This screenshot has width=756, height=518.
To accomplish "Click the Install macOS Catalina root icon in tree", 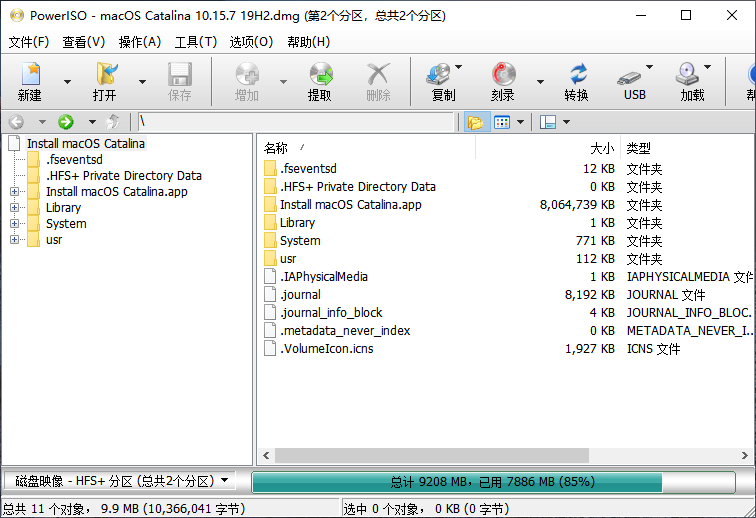I will (x=15, y=143).
